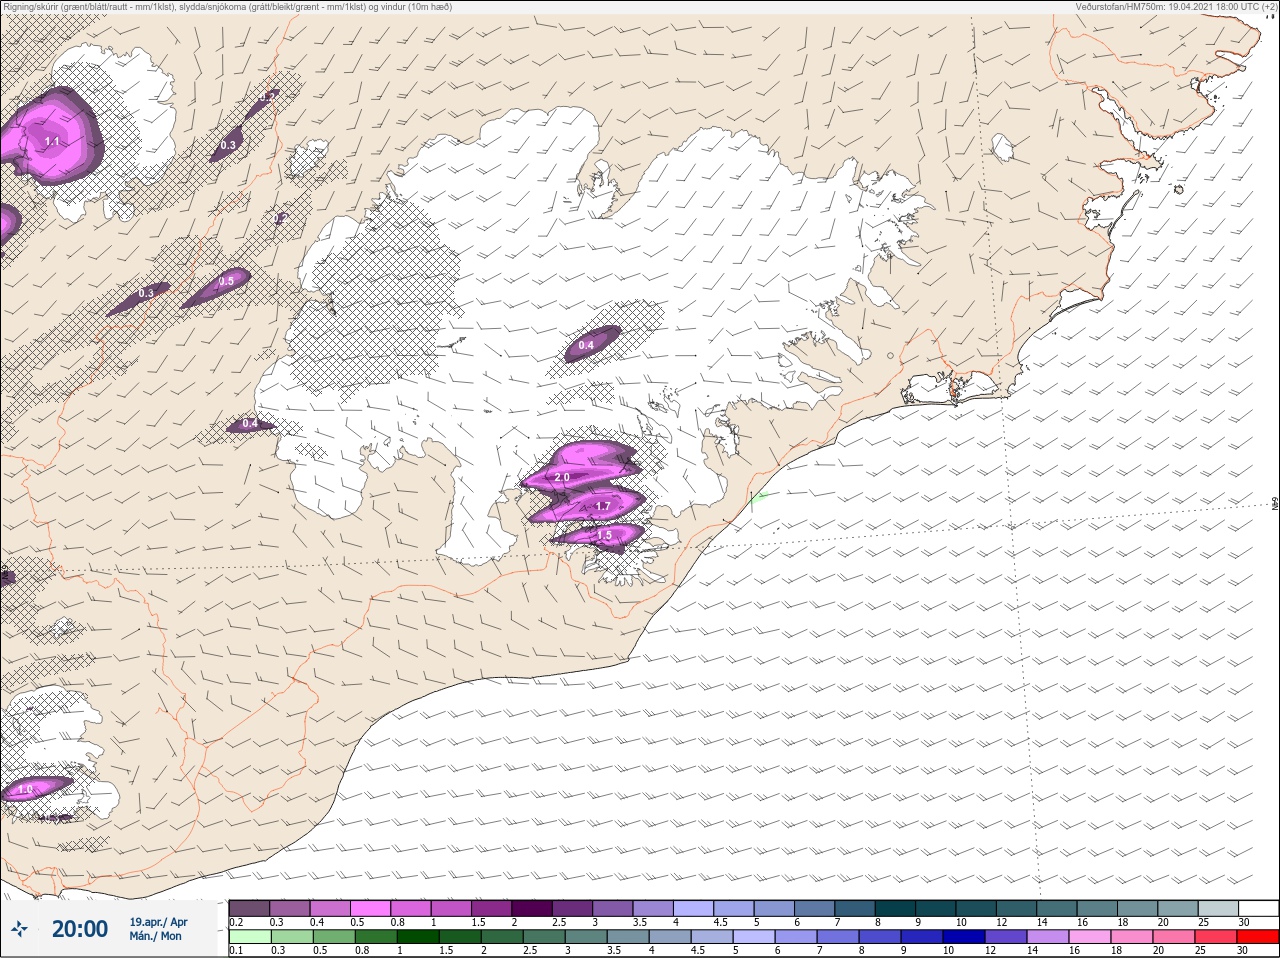The width and height of the screenshot is (1280, 958).
Task: Click the 0.4 label on the white glacier
Action: click(x=586, y=345)
